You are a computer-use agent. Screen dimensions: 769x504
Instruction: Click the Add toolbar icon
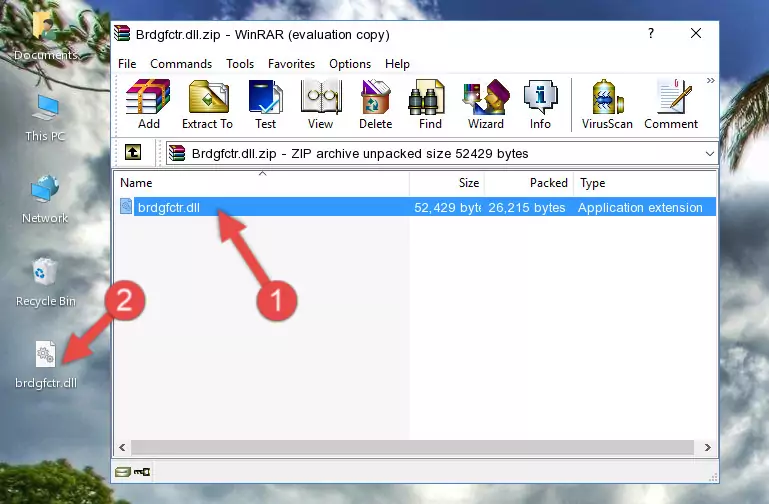pyautogui.click(x=148, y=104)
